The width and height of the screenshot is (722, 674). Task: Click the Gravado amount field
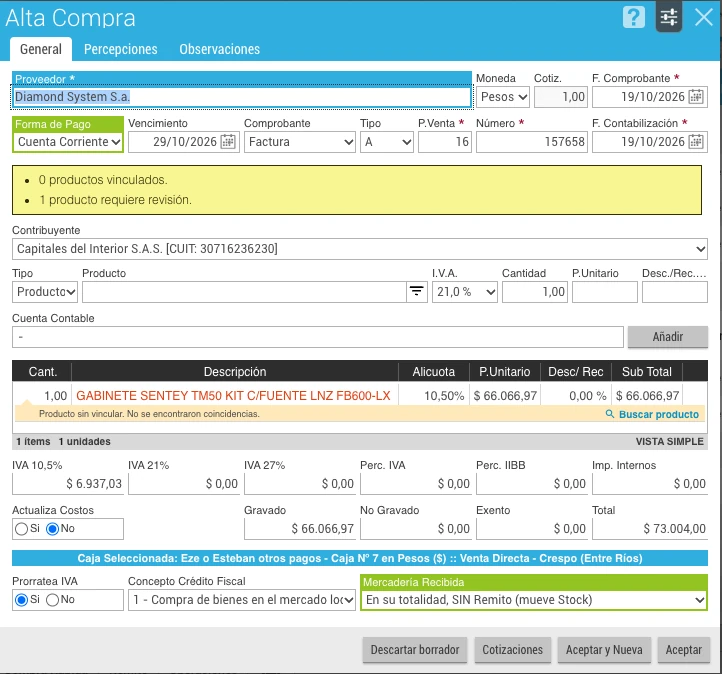pyautogui.click(x=300, y=529)
